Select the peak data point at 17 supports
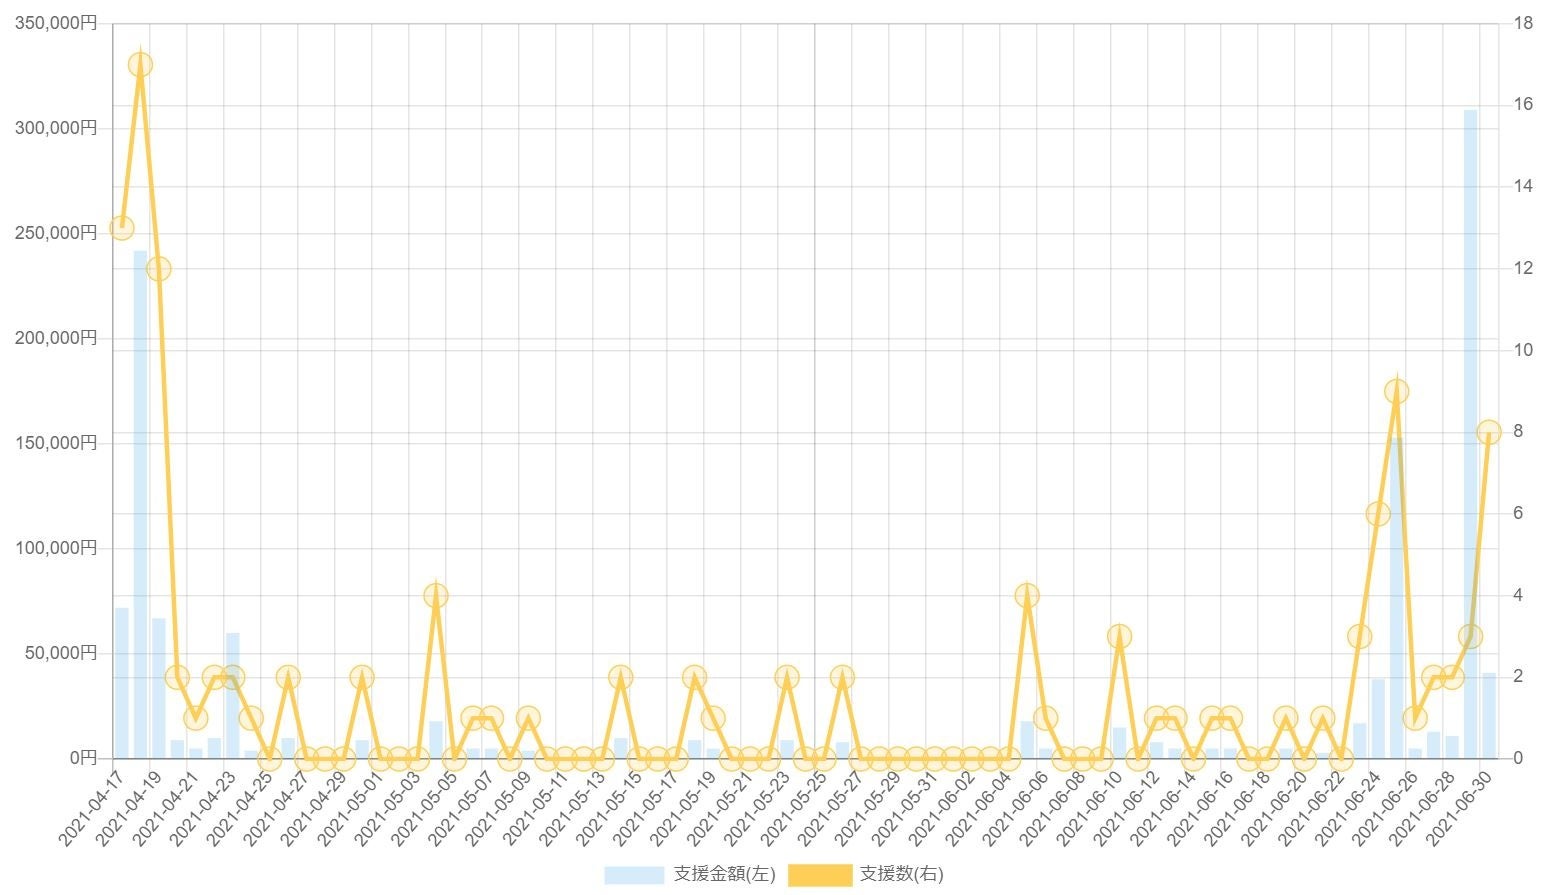1563x895 pixels. [140, 65]
